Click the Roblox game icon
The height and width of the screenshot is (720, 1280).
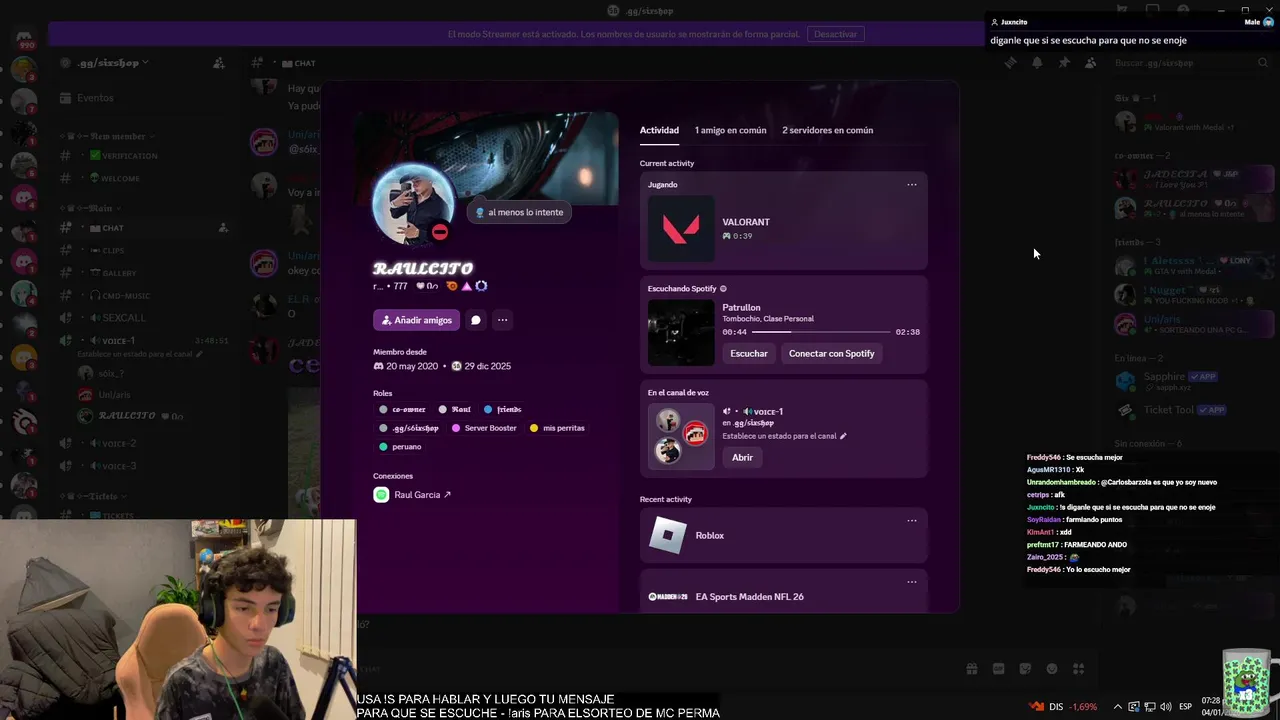668,535
